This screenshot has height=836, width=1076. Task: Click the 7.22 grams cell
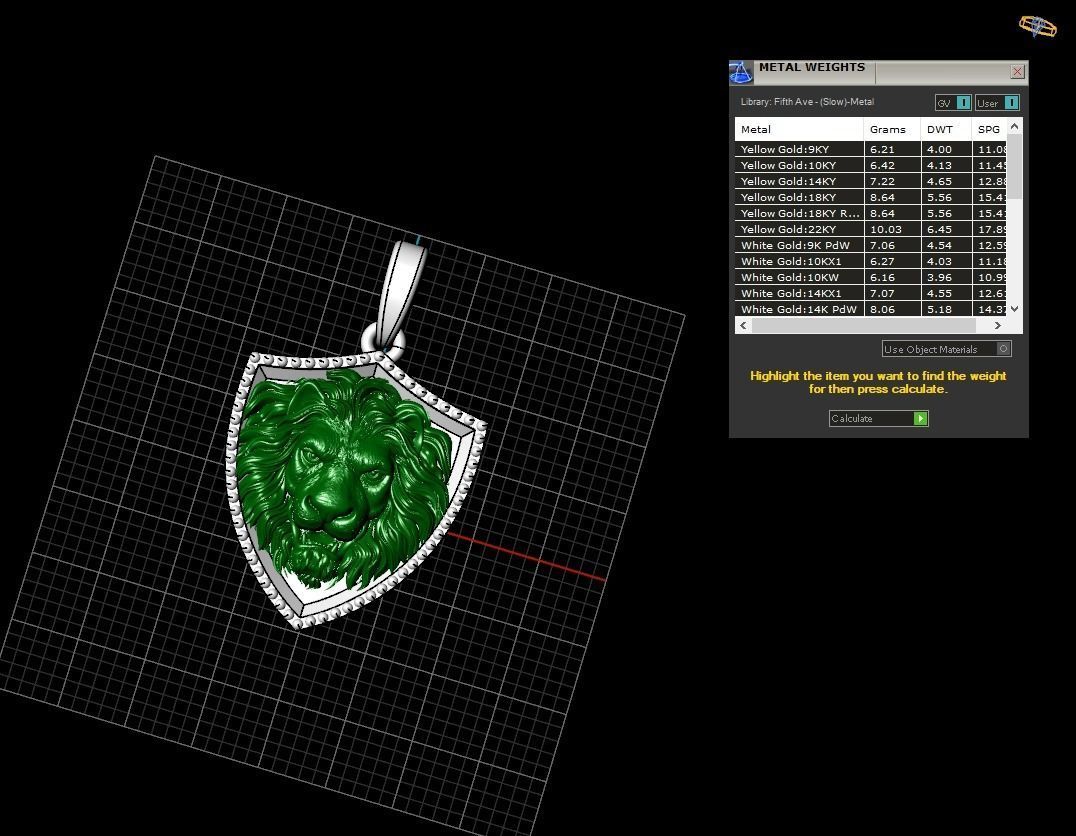click(892, 181)
